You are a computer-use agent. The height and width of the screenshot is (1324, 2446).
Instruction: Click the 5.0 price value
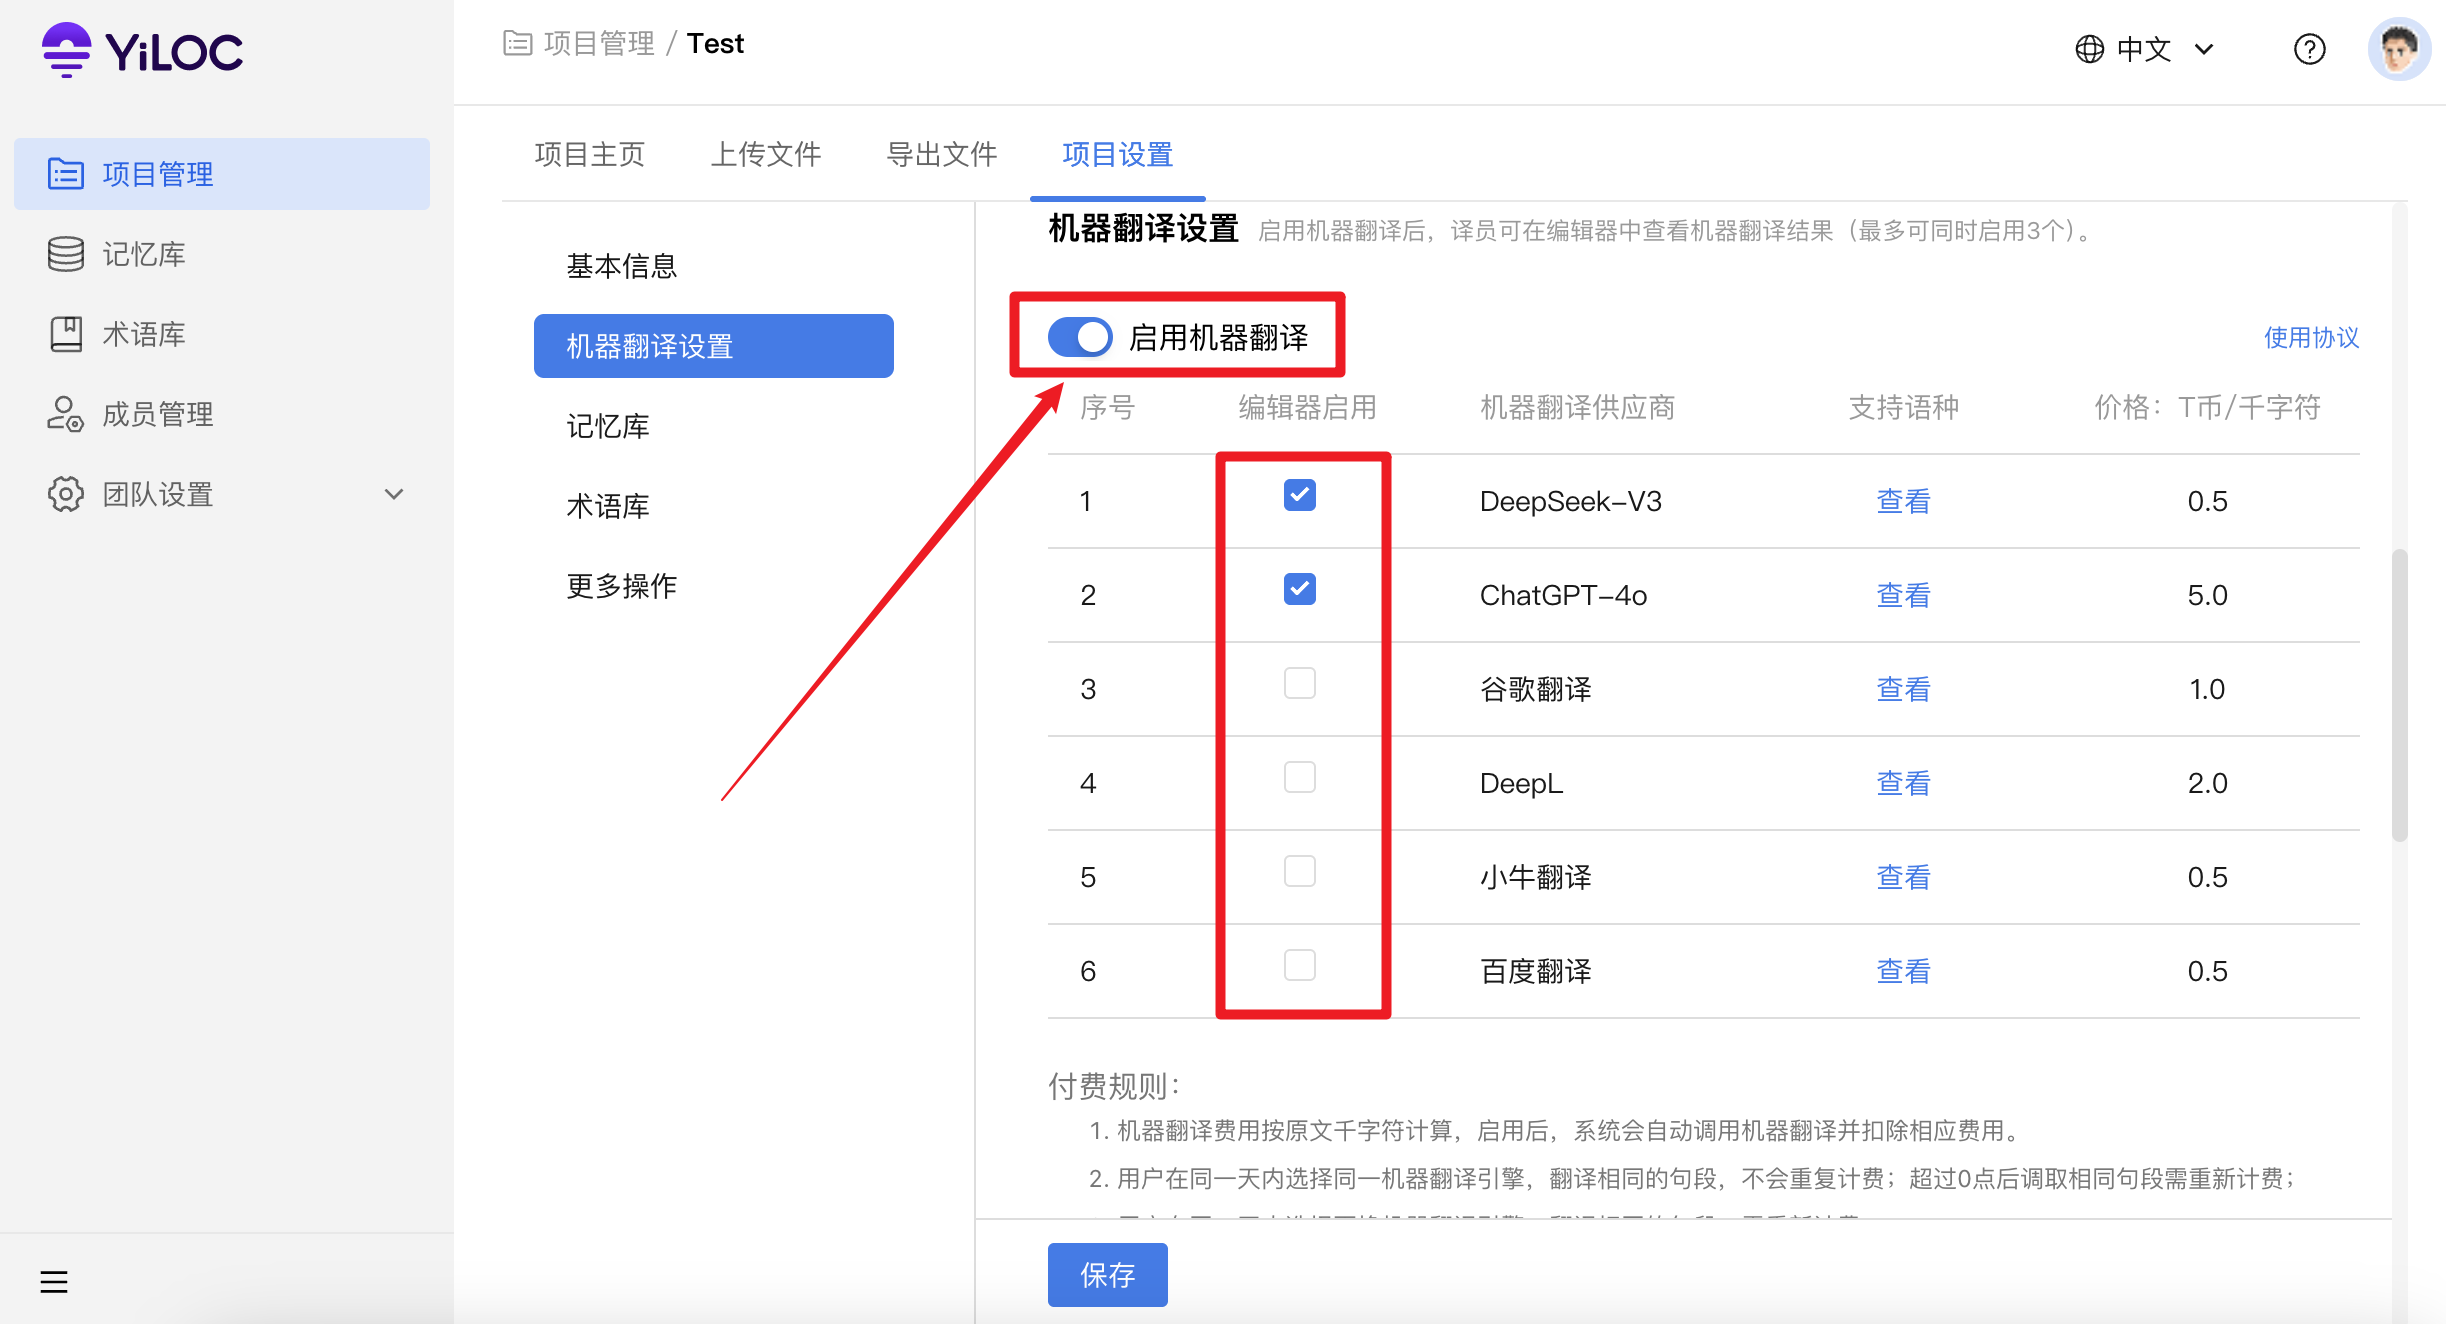tap(2207, 595)
